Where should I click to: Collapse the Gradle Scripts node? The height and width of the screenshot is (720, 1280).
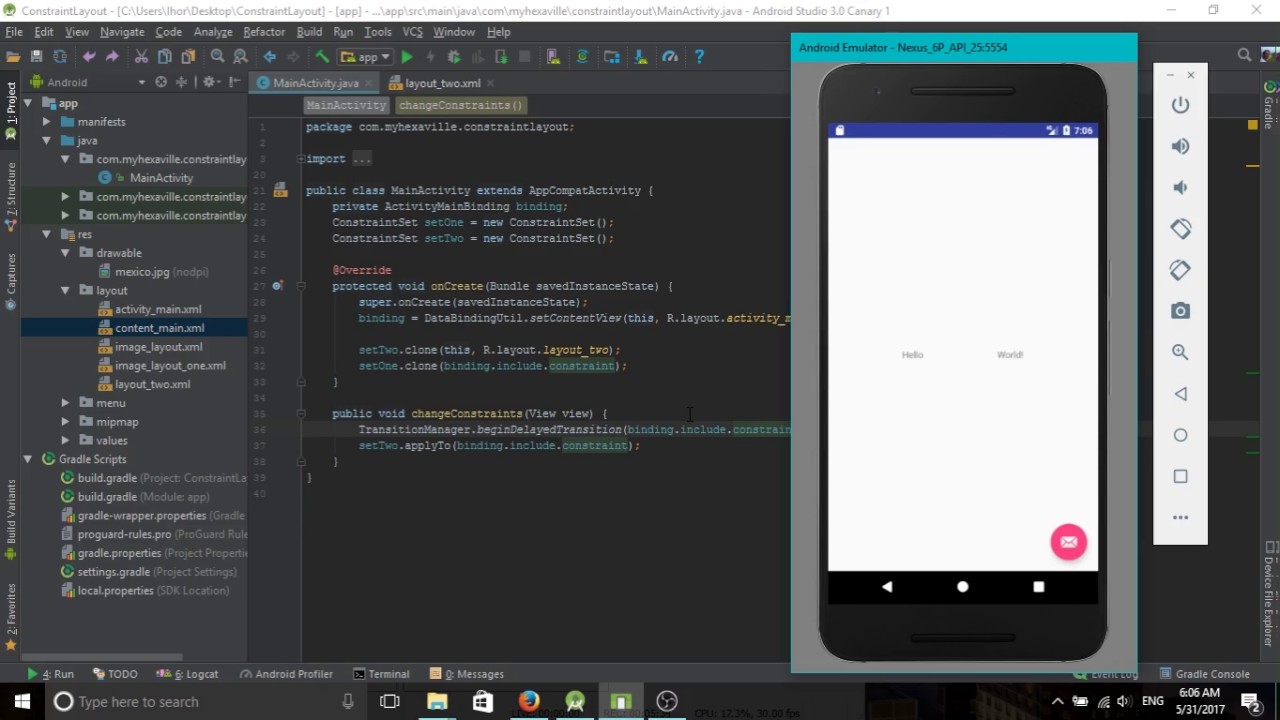pos(28,459)
